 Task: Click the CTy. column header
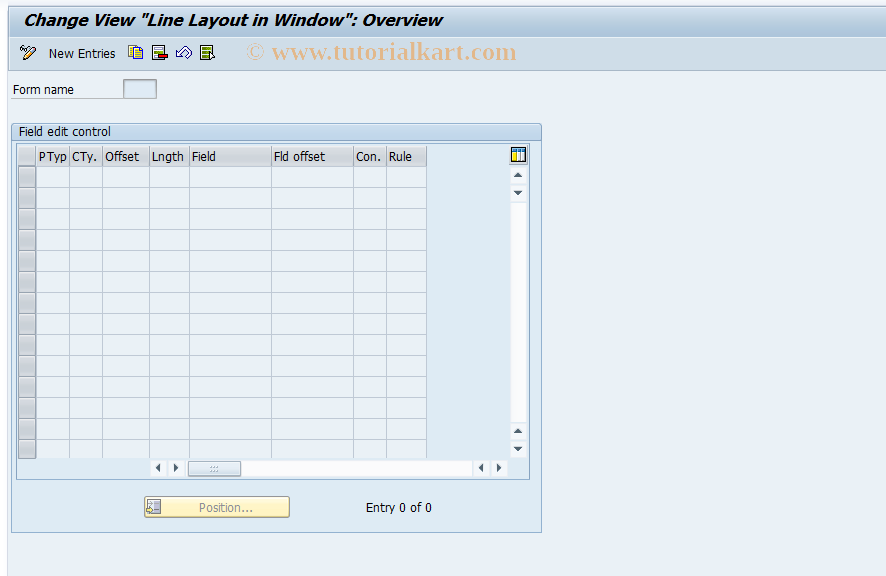[x=85, y=157]
